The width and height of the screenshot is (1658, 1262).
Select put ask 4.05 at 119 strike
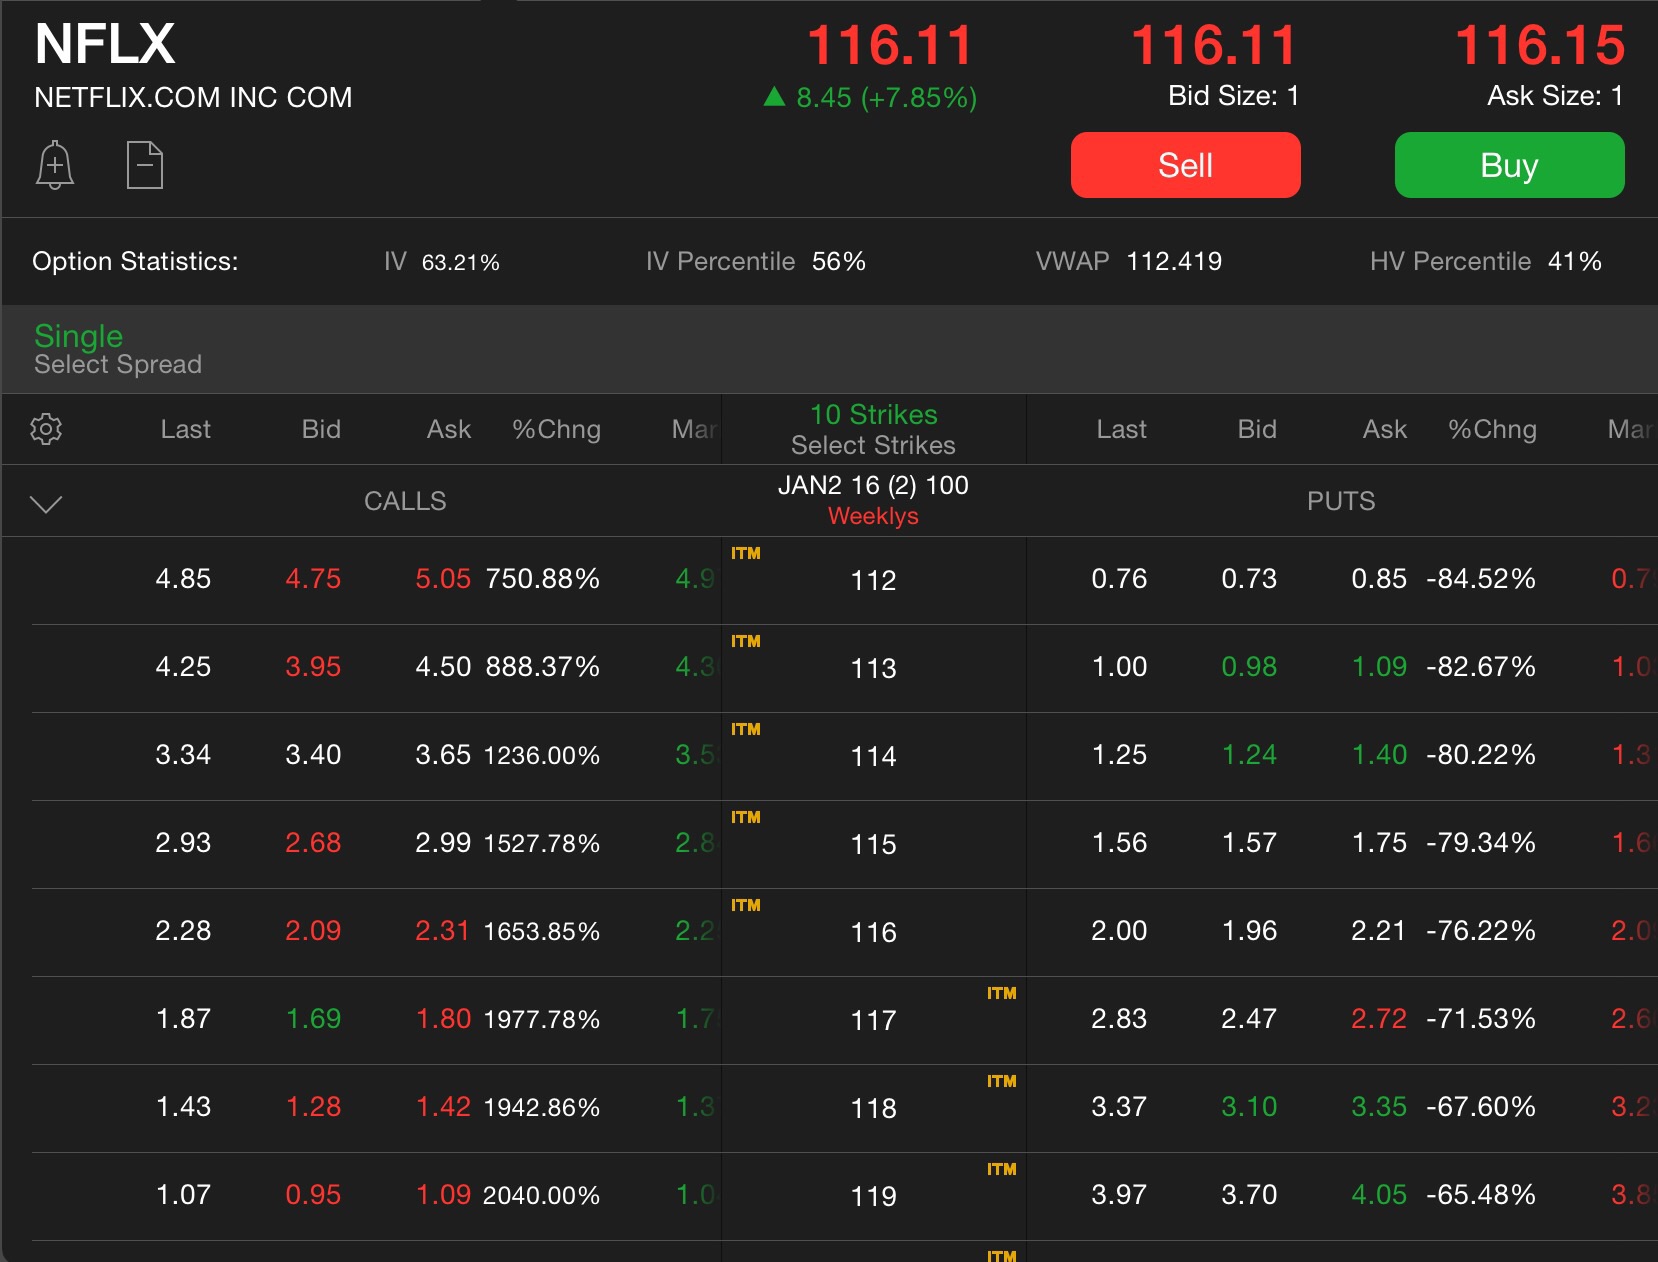tap(1378, 1195)
